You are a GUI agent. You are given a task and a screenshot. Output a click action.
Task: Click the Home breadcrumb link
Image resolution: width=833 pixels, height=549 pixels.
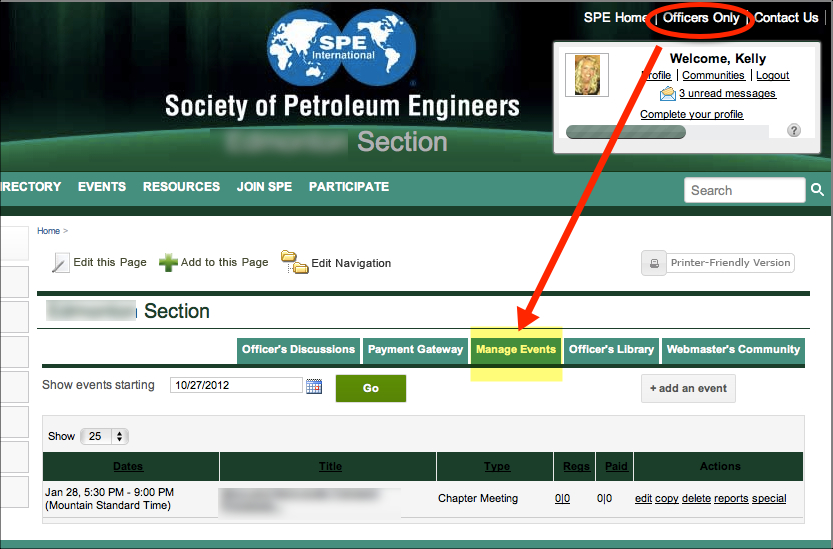coord(48,231)
